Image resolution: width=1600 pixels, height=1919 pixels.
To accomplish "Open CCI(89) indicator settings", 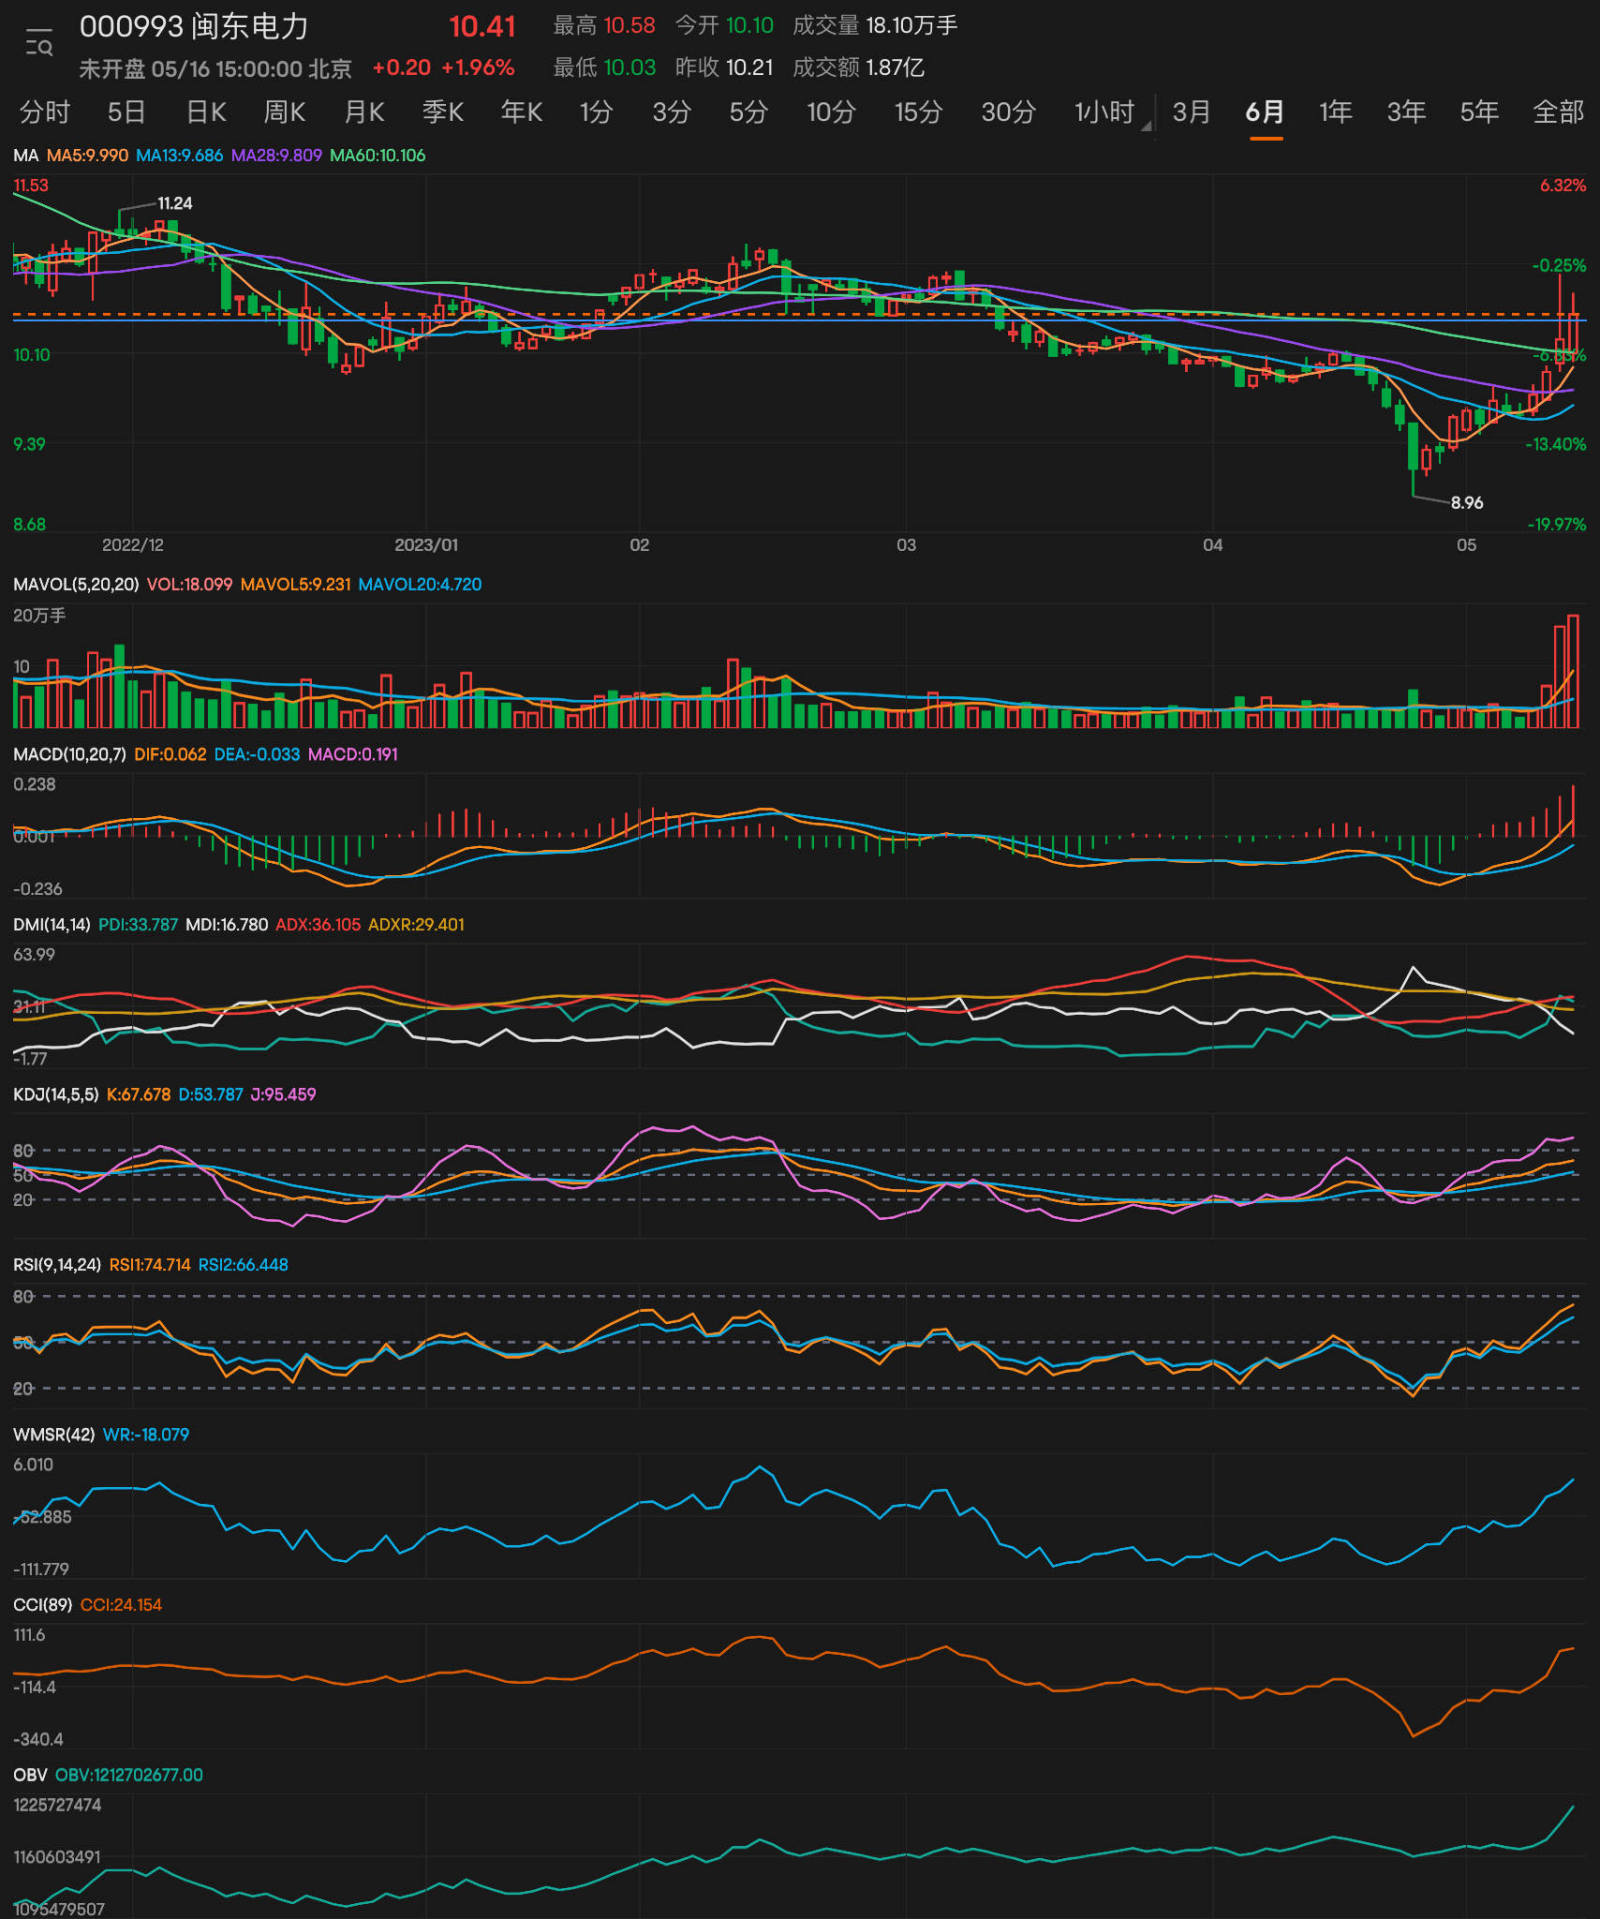I will 42,1604.
